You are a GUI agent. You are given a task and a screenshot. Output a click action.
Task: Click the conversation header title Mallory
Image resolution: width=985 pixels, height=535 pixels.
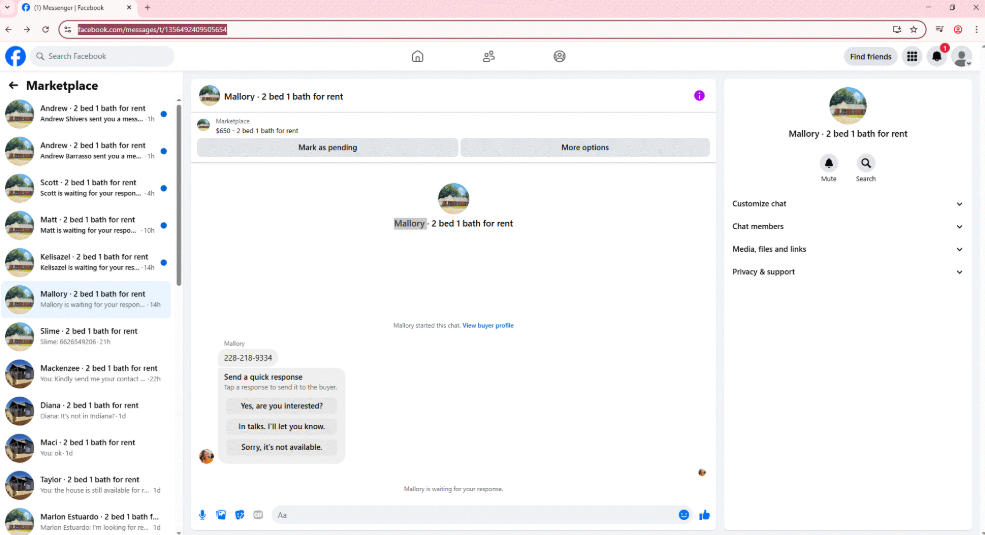(283, 97)
